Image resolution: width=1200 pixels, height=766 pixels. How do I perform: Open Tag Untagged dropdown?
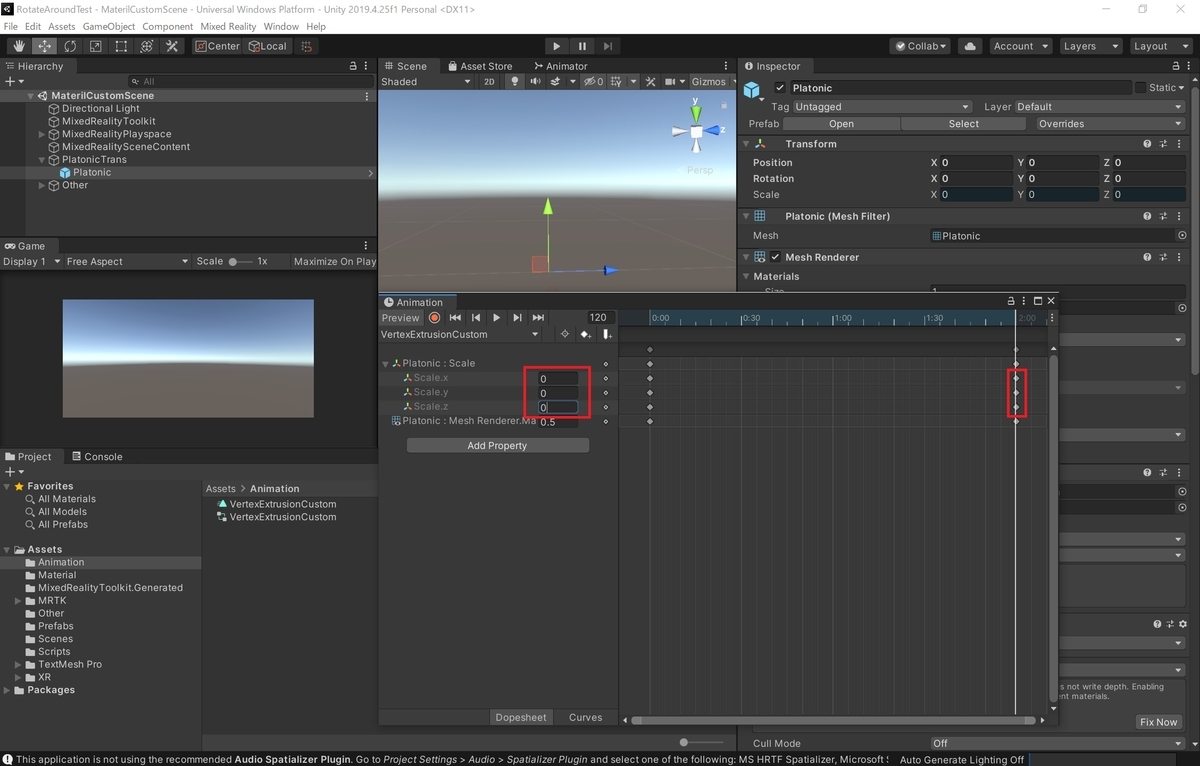pyautogui.click(x=882, y=107)
